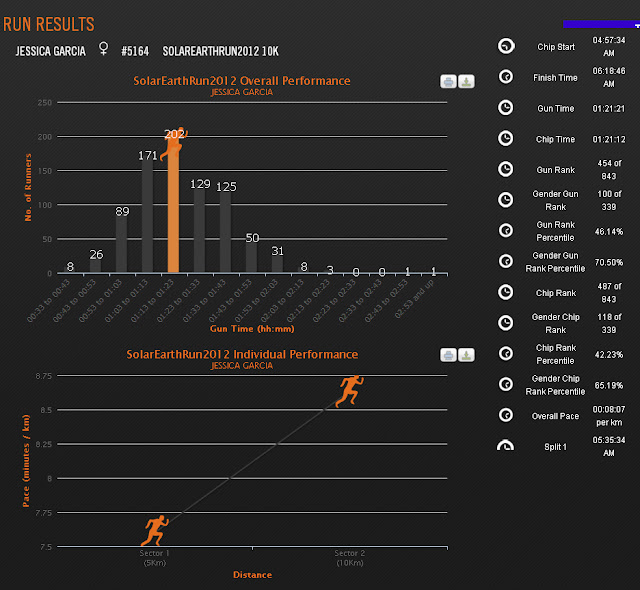Click the SOLAREARTHRUN2012 10K event label
The image size is (640, 590).
click(x=220, y=51)
